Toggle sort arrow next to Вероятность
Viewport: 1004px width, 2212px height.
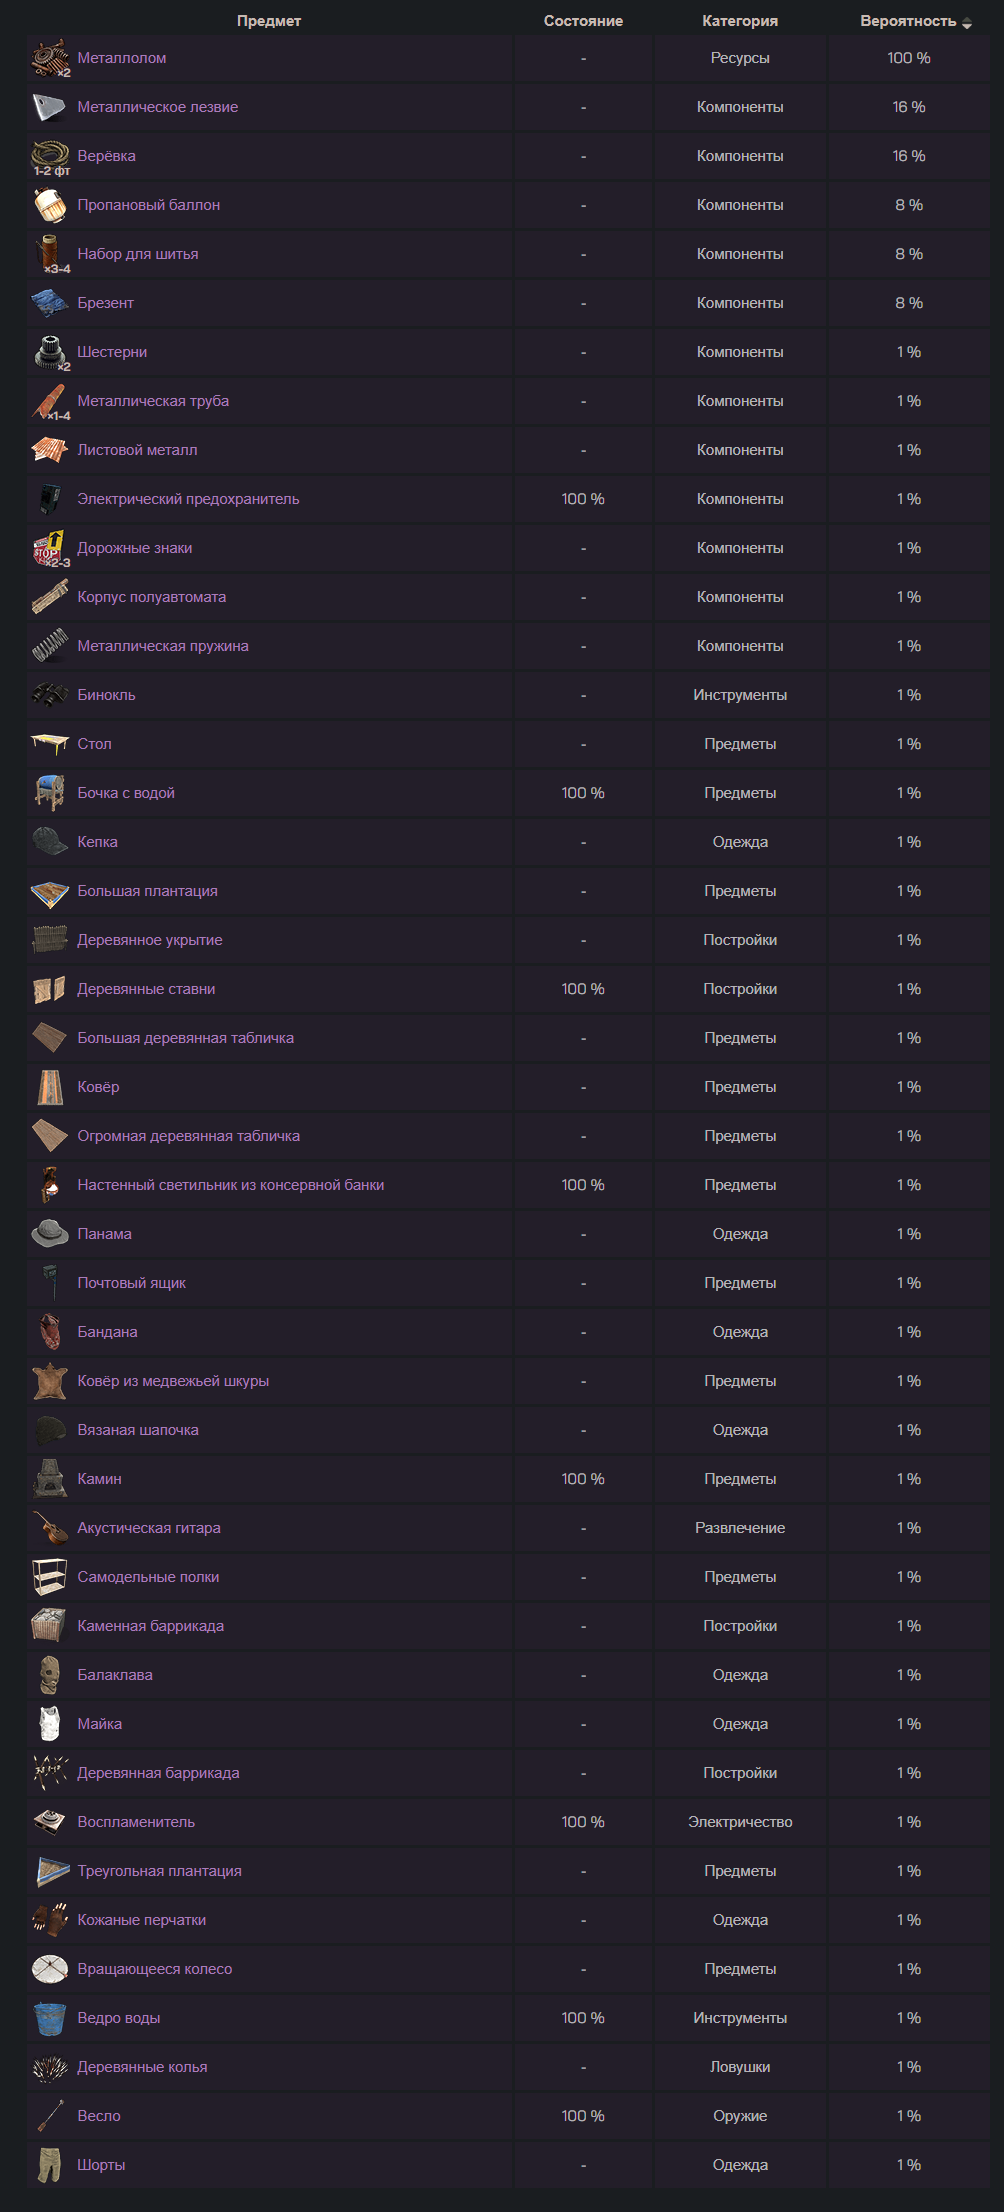(967, 22)
